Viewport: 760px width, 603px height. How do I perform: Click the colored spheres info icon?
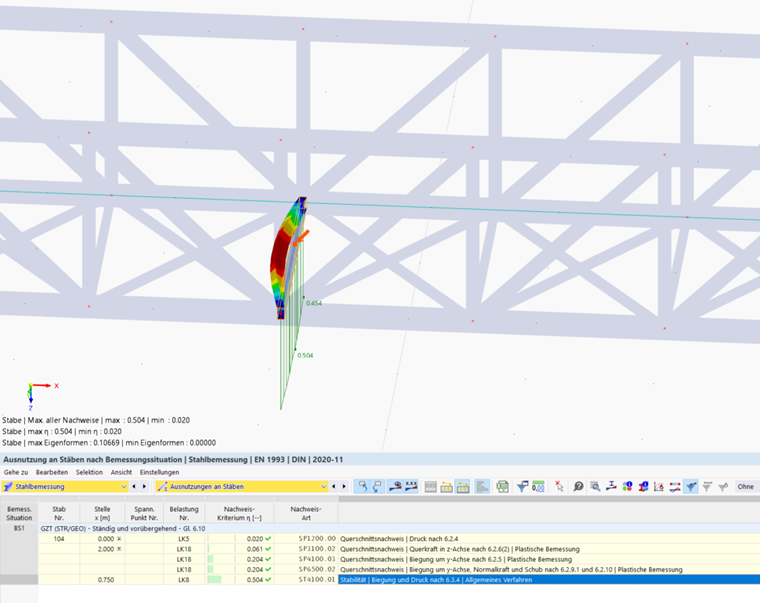(x=627, y=486)
